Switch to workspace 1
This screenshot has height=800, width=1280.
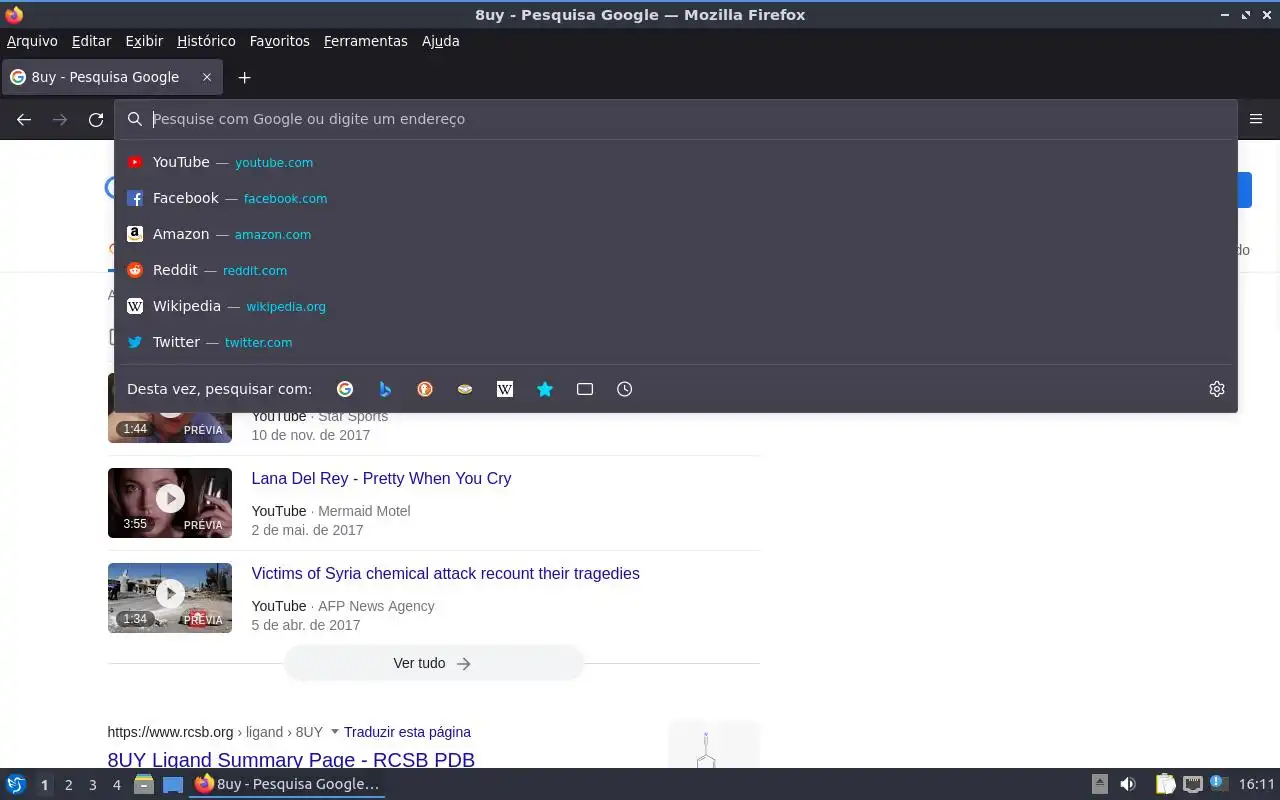[x=44, y=785]
